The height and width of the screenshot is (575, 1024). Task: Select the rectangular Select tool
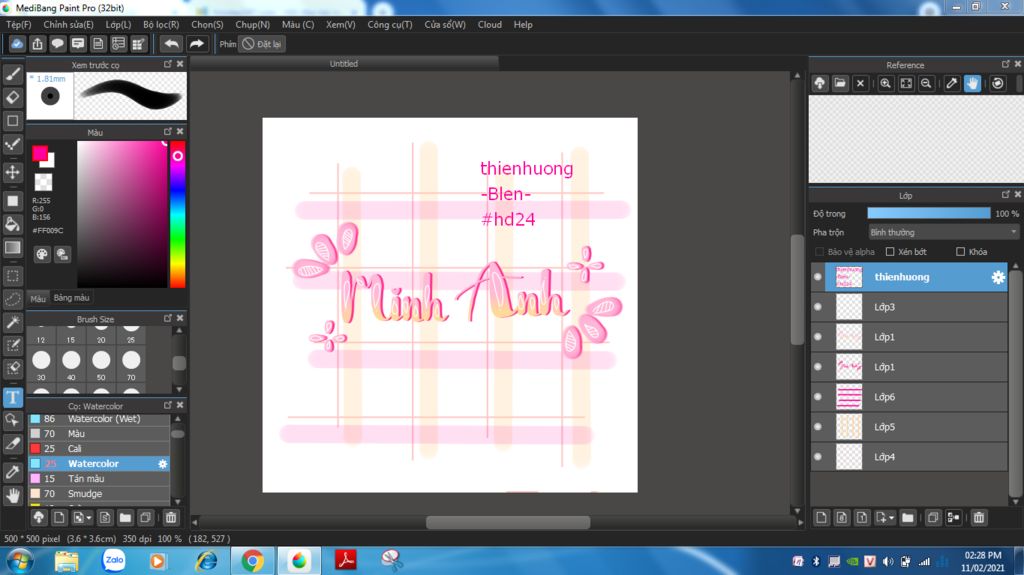pos(12,276)
